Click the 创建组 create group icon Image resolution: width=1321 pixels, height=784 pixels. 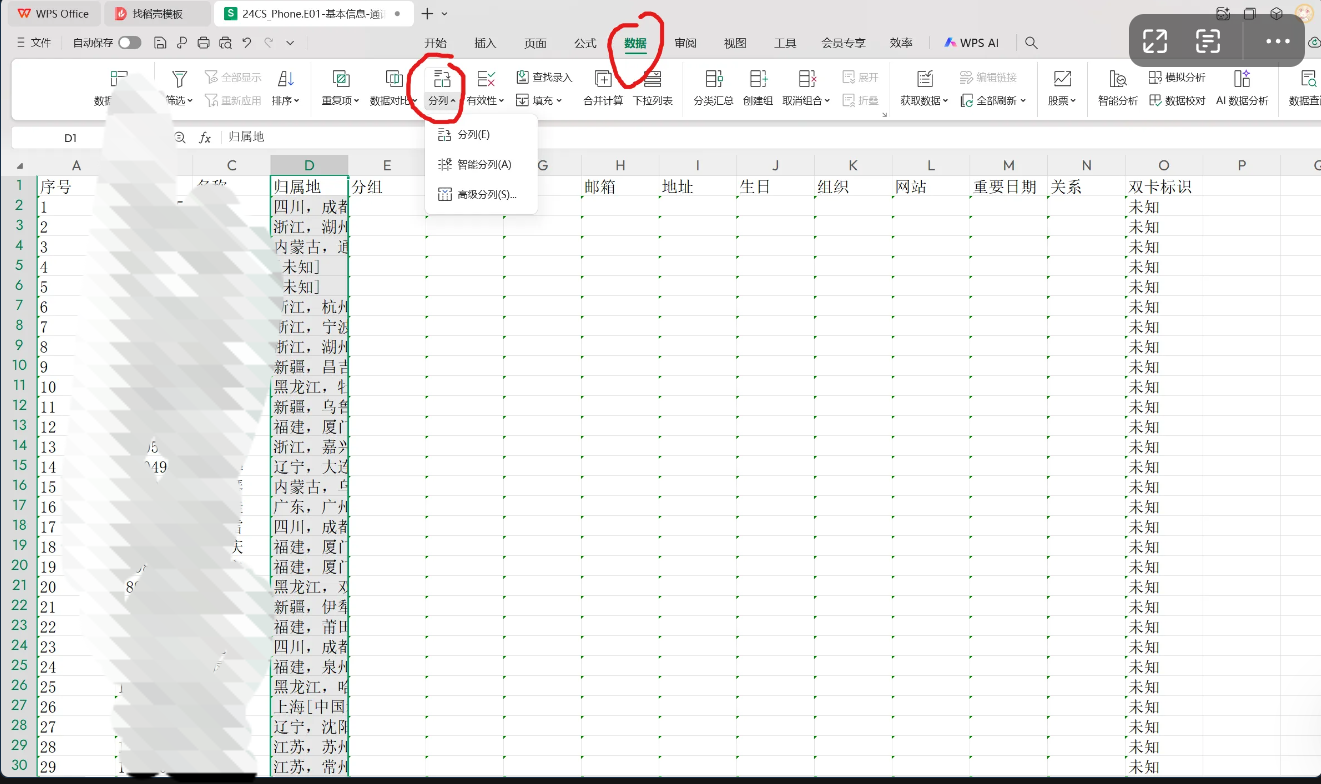click(758, 78)
